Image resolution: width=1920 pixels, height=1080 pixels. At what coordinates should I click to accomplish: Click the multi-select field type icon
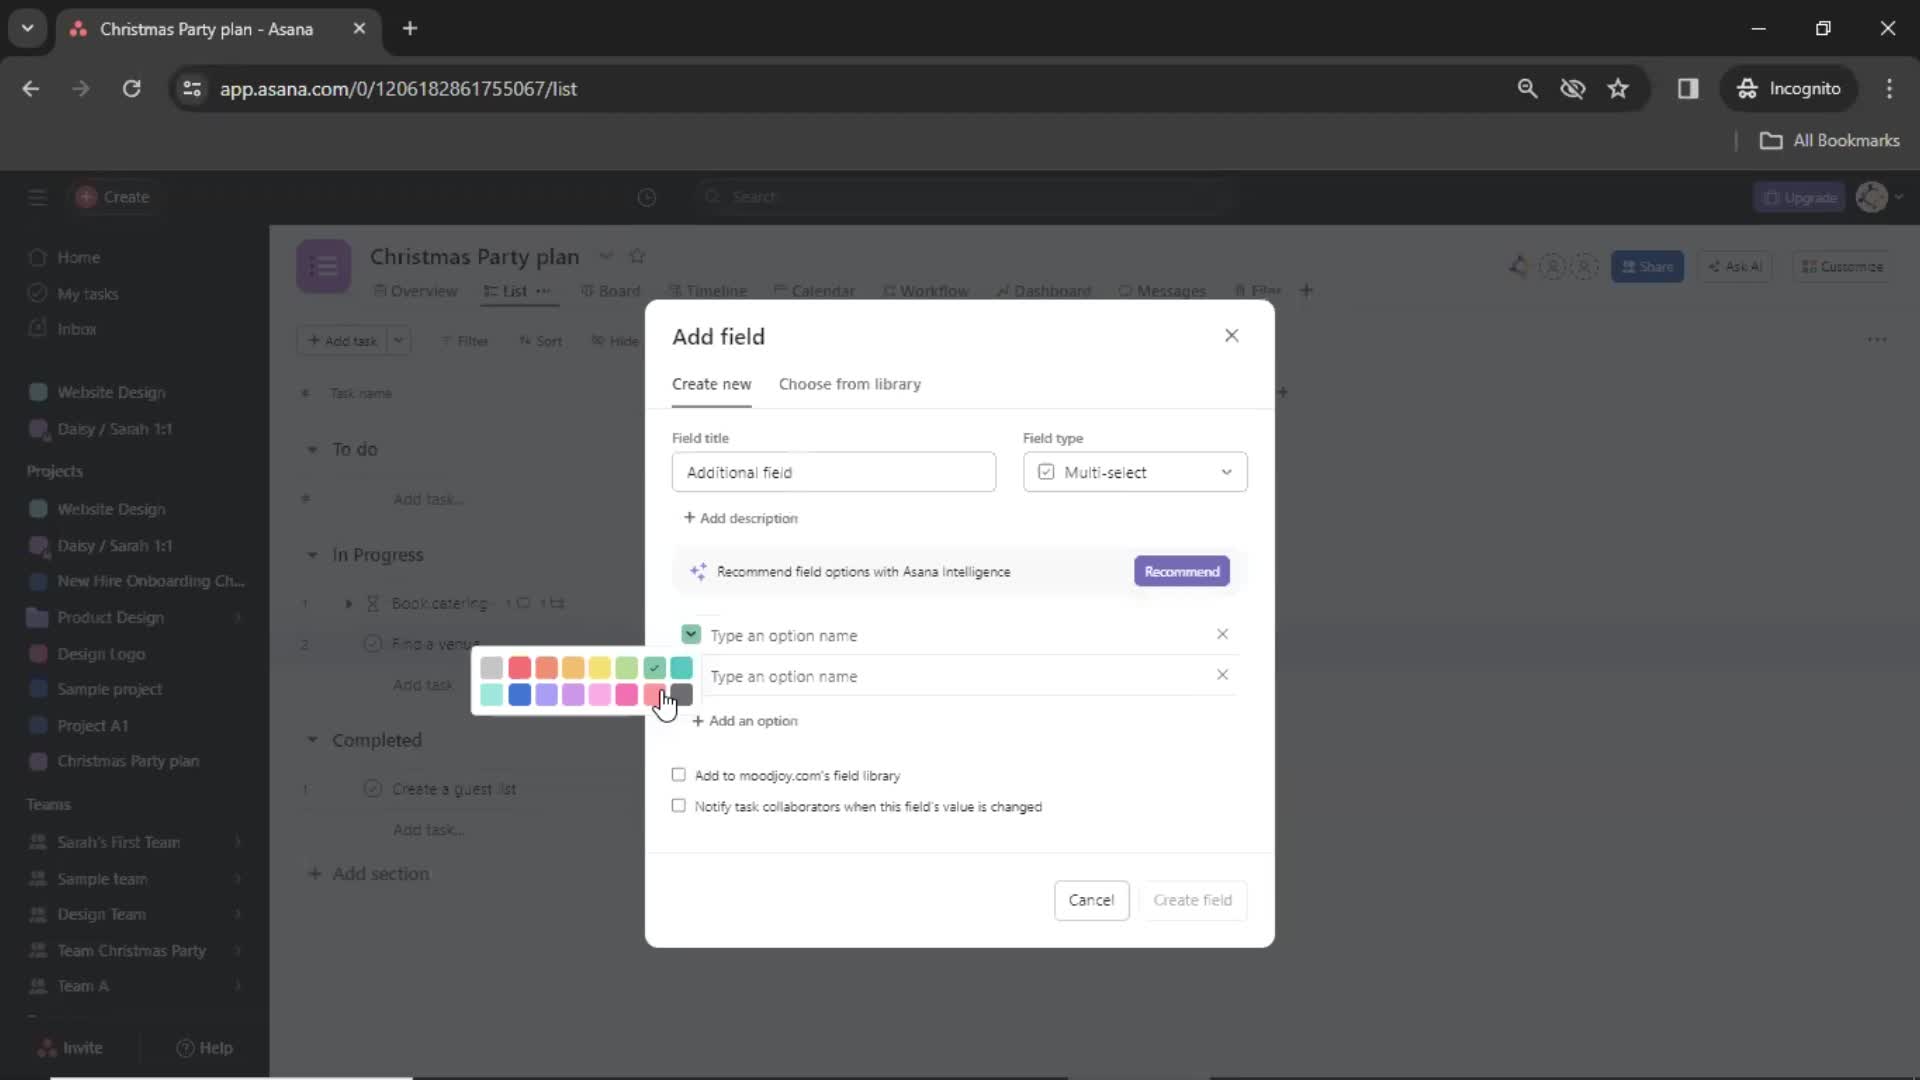pos(1046,471)
